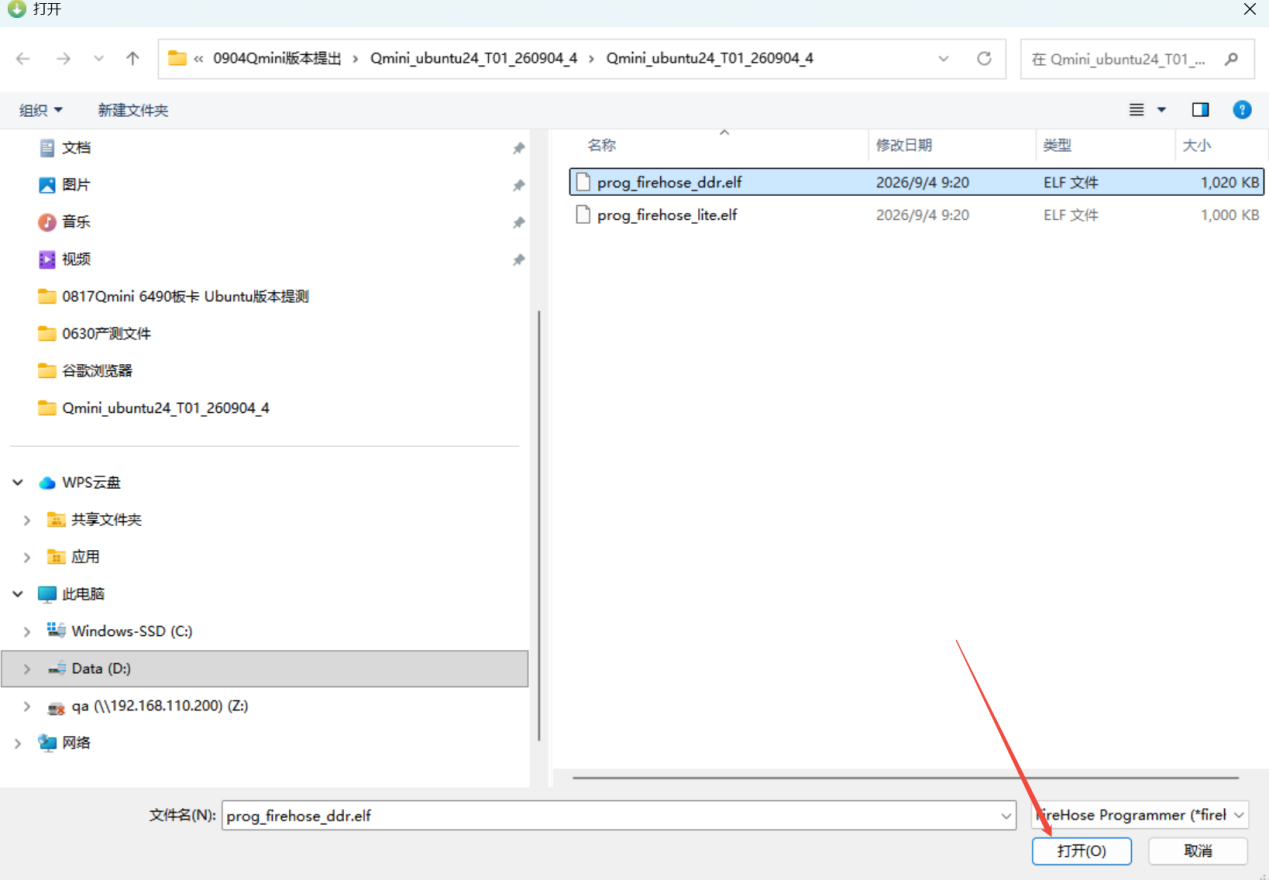Go back with the Back arrow

point(23,59)
